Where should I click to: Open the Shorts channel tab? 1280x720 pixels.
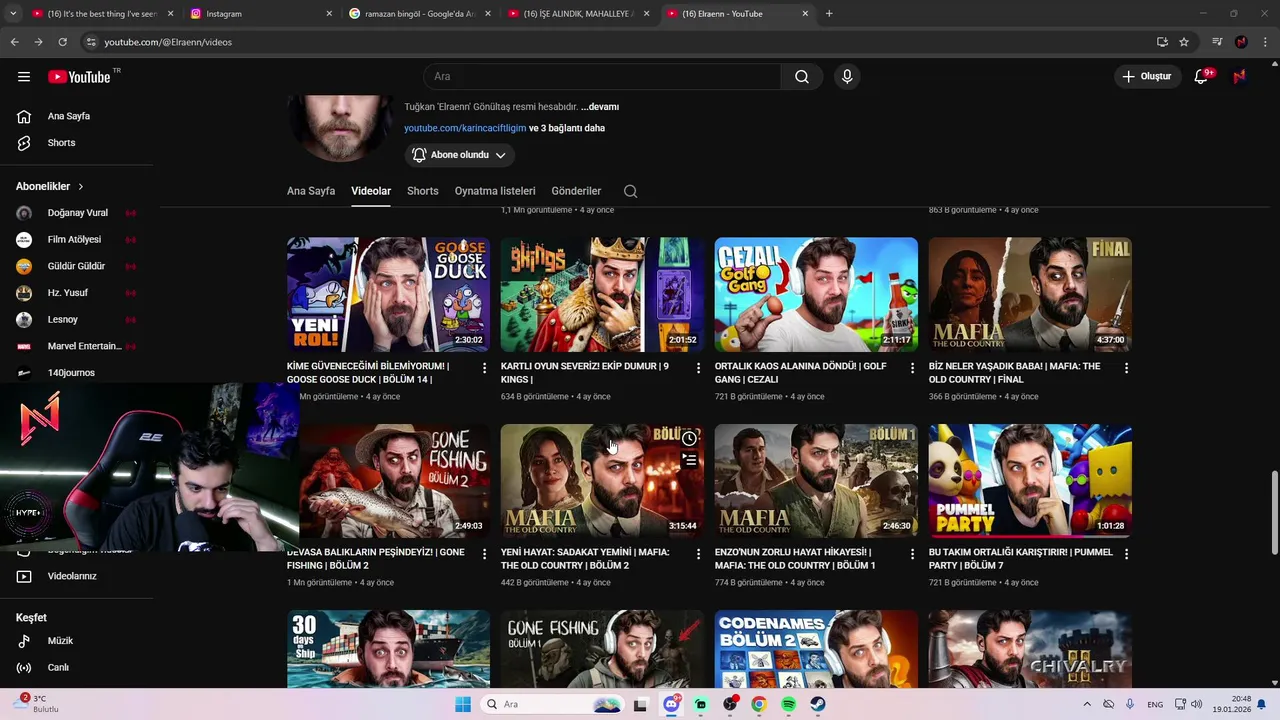tap(423, 191)
